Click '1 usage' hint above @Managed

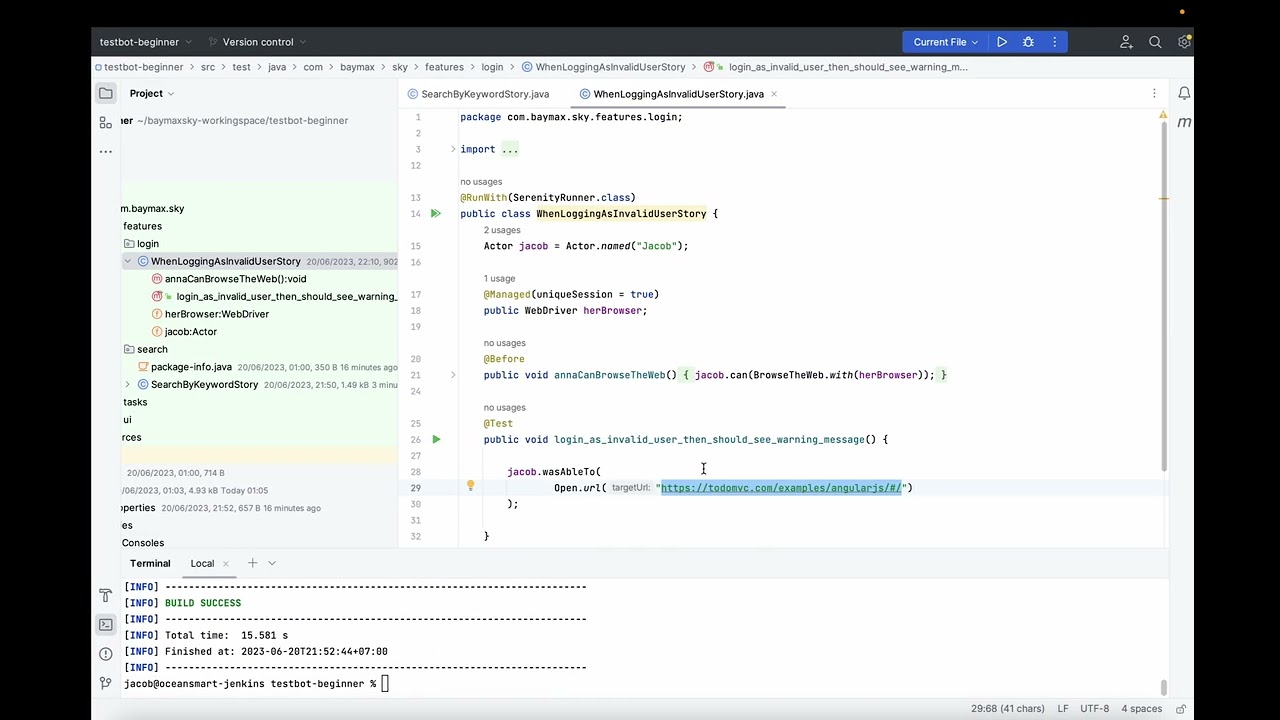pos(499,278)
